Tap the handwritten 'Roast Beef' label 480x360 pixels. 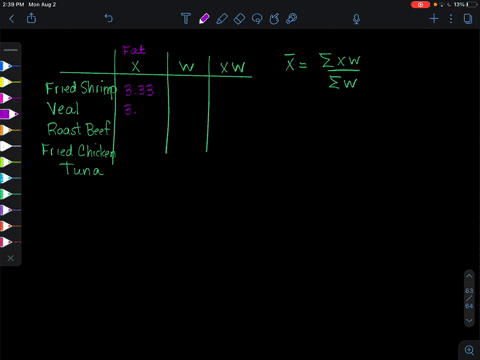coord(79,129)
